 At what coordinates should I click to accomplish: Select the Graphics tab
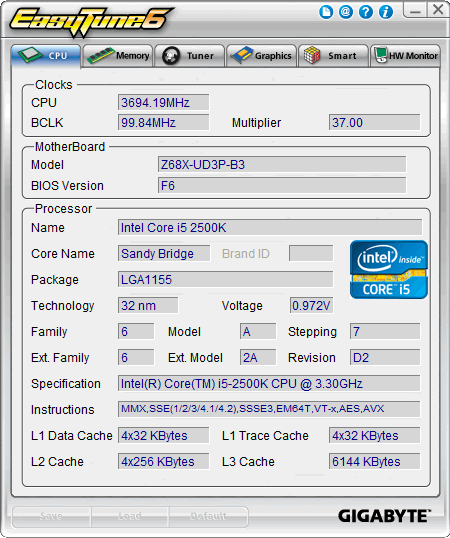tap(261, 56)
